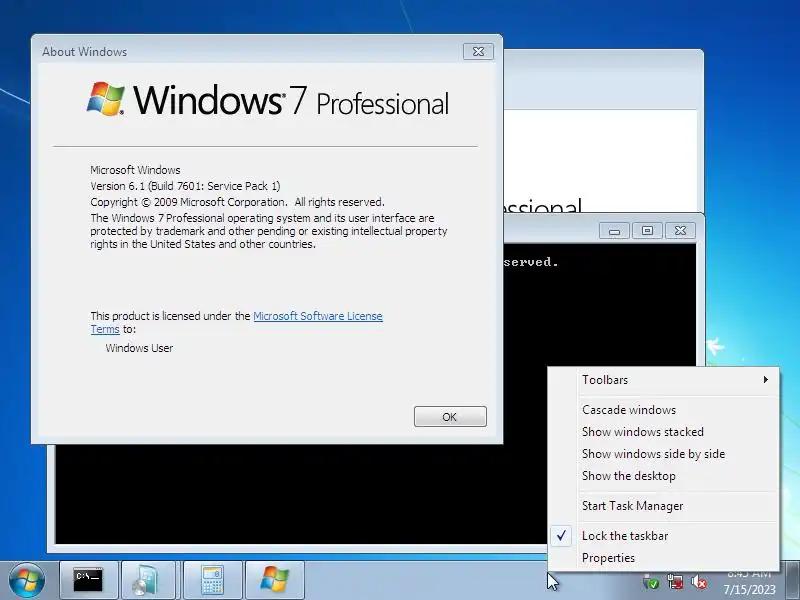The image size is (800, 600).
Task: Click the volume muted tray icon
Action: [x=698, y=582]
